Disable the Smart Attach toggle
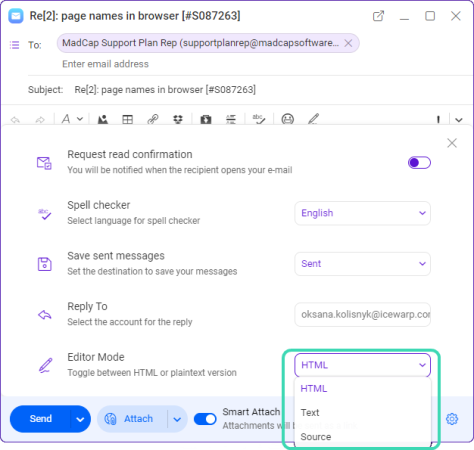Viewport: 474px width, 450px height. pos(205,419)
